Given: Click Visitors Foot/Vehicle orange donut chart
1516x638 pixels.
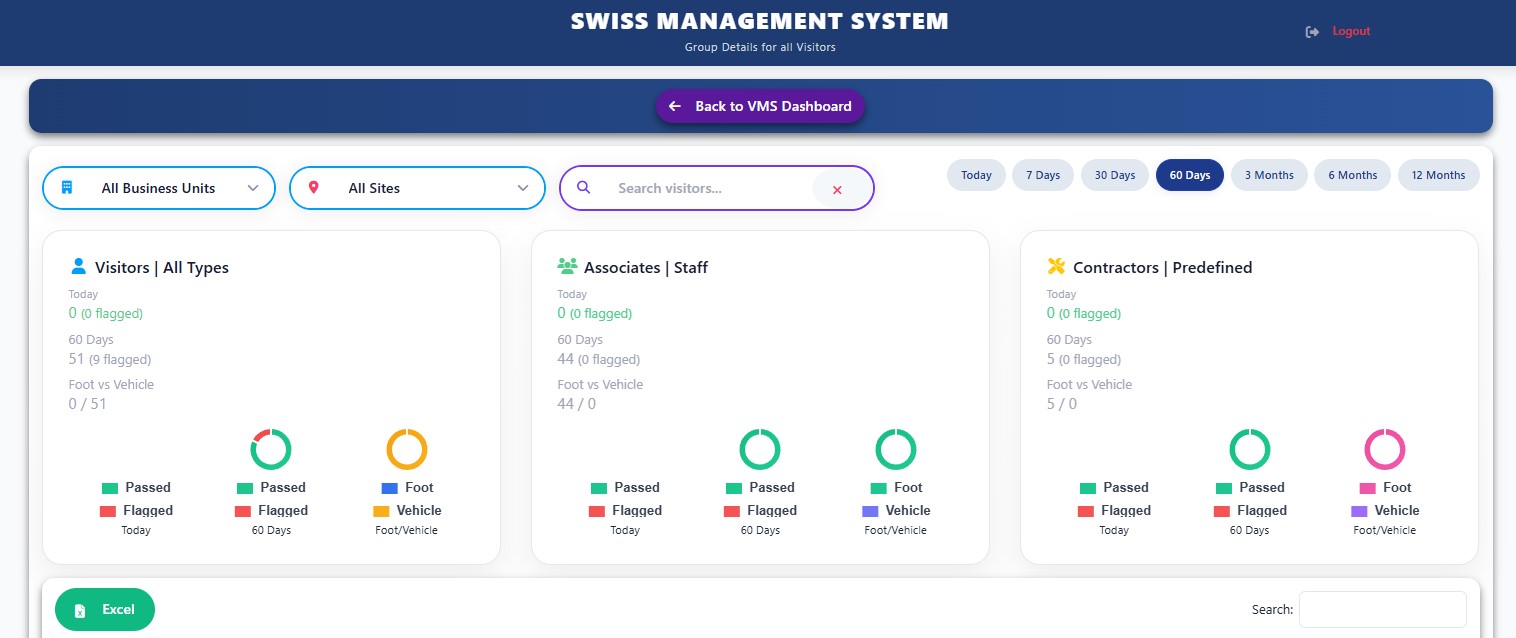Looking at the screenshot, I should [407, 449].
